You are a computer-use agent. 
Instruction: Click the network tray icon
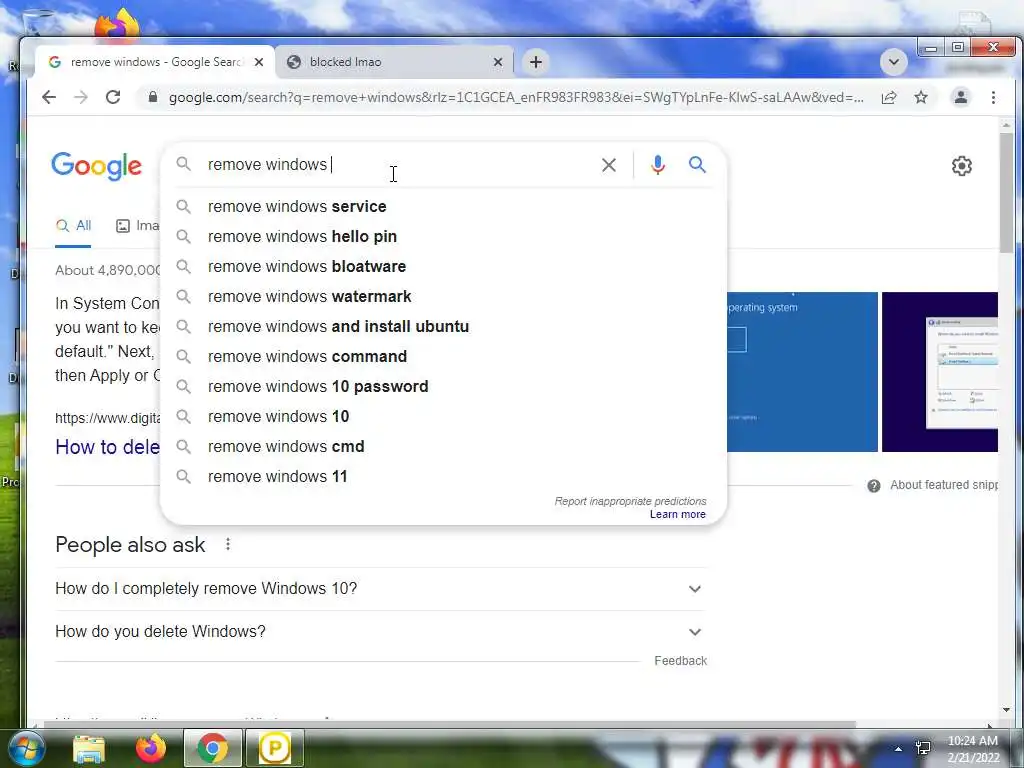coord(923,748)
